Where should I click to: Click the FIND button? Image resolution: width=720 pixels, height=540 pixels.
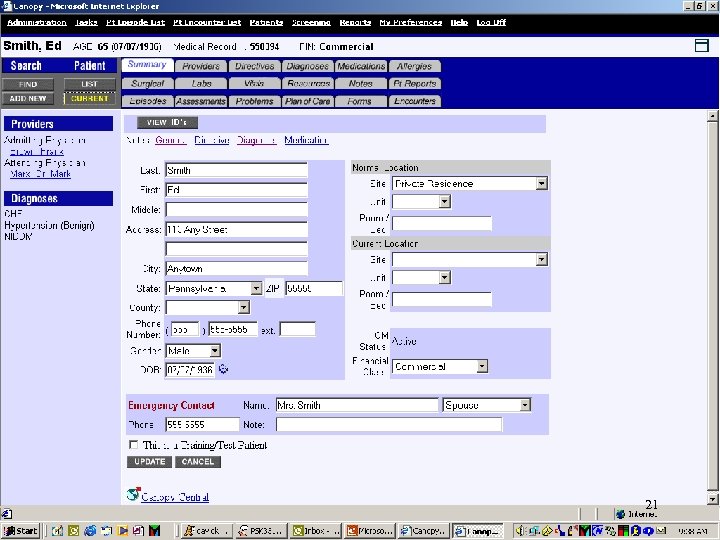point(28,84)
